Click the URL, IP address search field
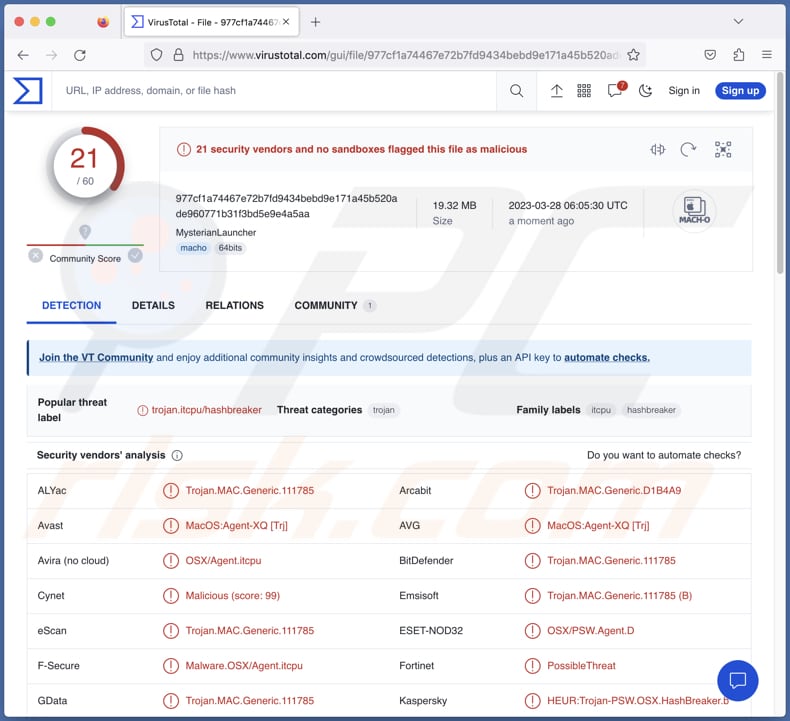The height and width of the screenshot is (721, 790). (275, 91)
